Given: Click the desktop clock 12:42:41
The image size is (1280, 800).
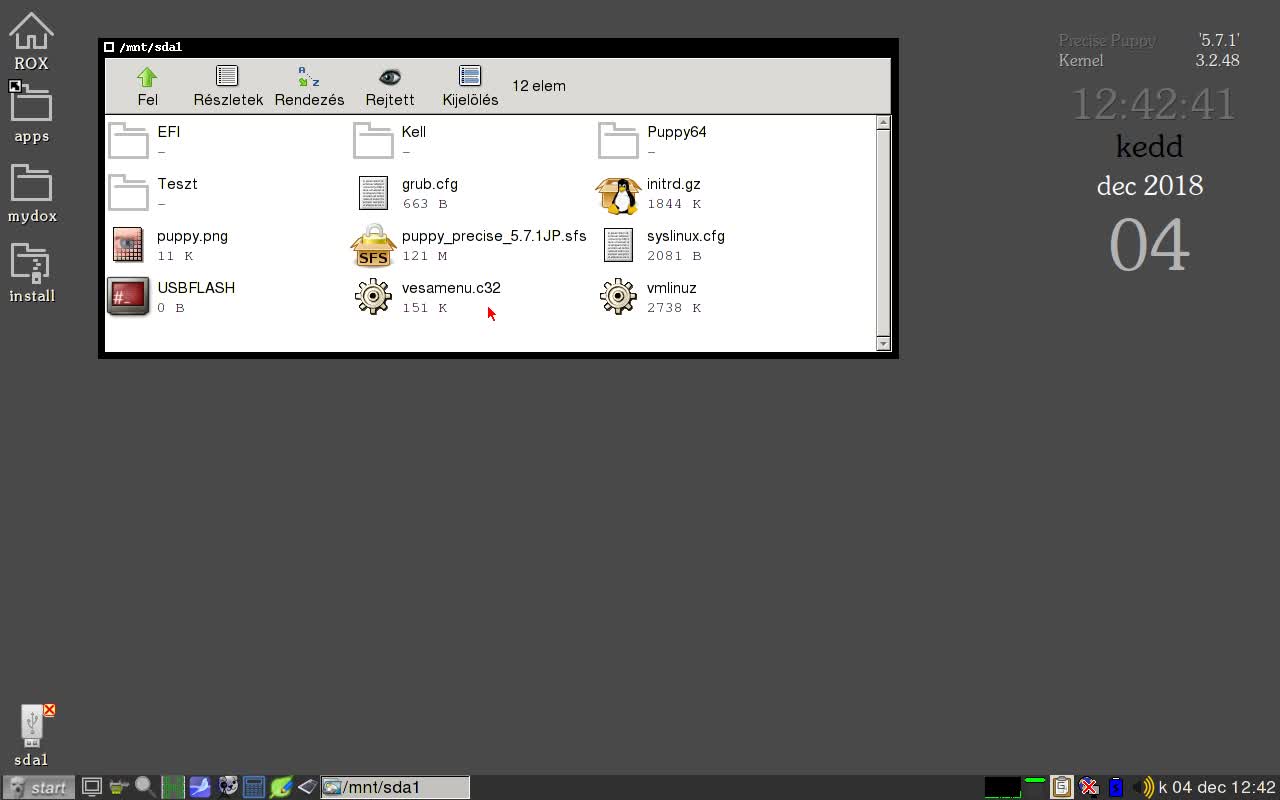Looking at the screenshot, I should click(x=1153, y=104).
